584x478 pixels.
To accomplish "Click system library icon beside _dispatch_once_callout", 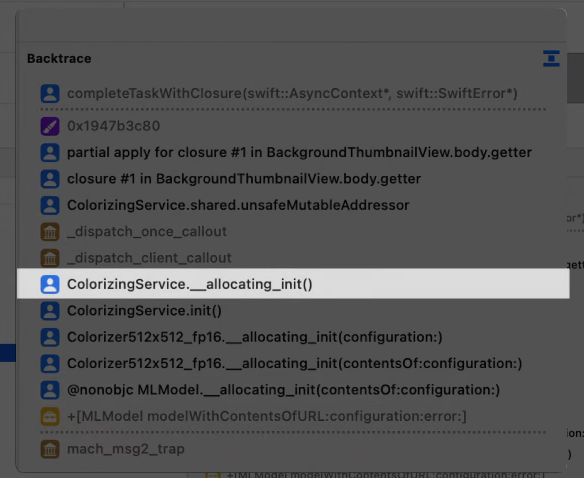I will [x=50, y=232].
